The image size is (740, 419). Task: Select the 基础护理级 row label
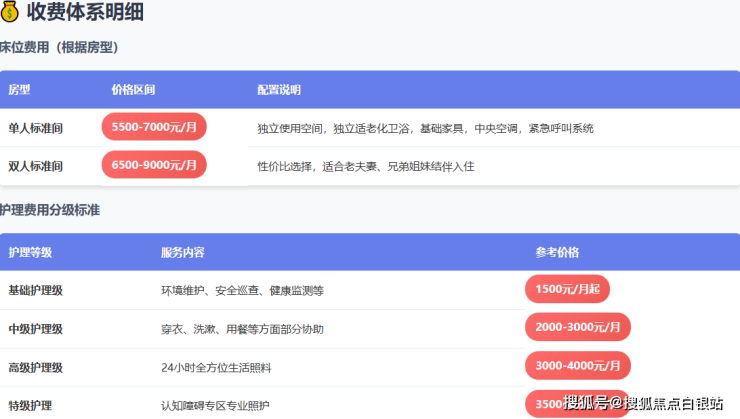(35, 291)
